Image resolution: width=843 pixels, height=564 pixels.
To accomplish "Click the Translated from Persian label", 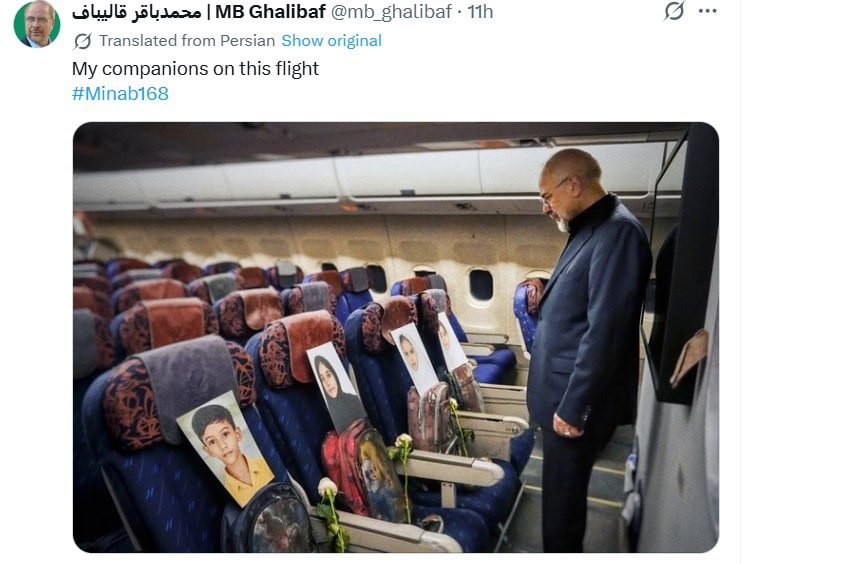I will (x=187, y=41).
